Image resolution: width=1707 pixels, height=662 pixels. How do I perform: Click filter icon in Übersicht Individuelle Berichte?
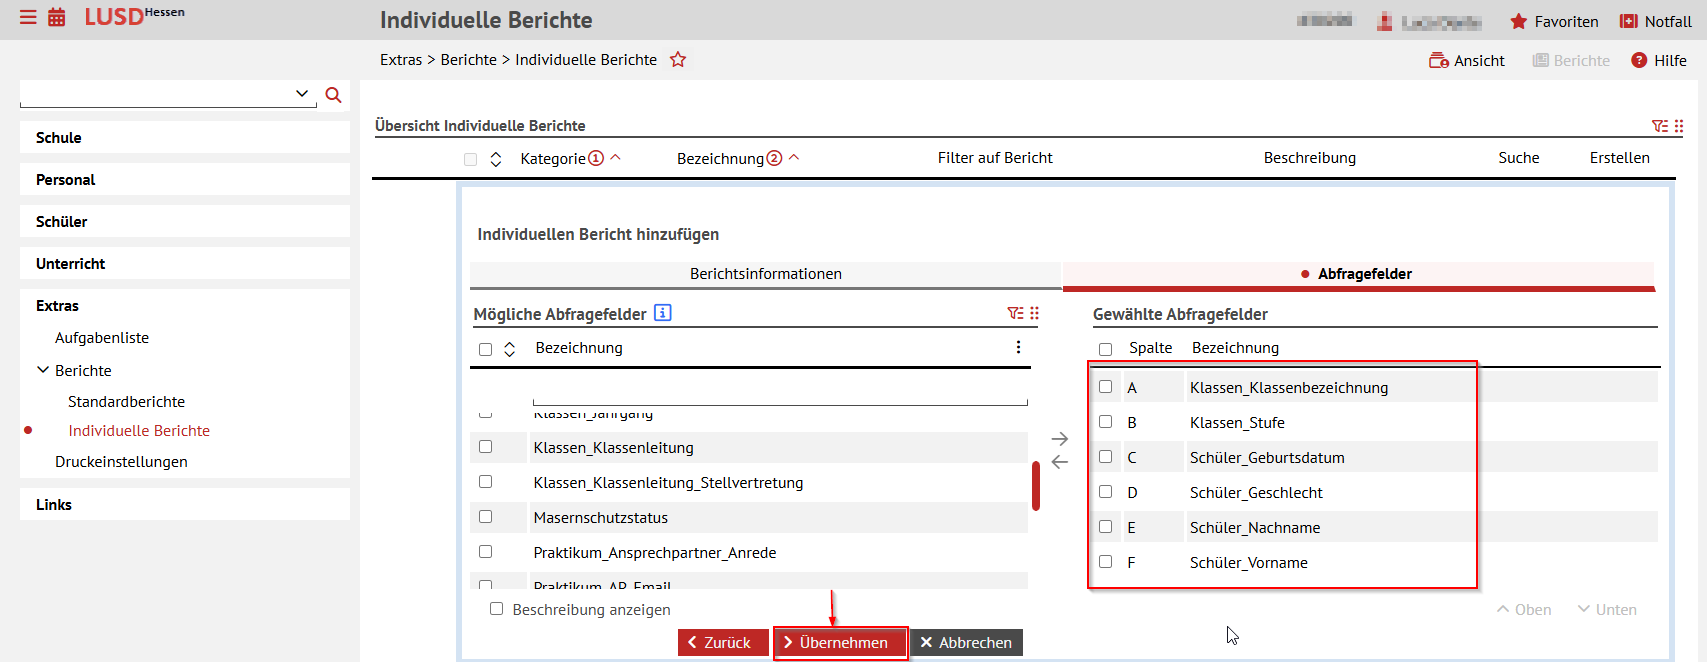pos(1659,126)
